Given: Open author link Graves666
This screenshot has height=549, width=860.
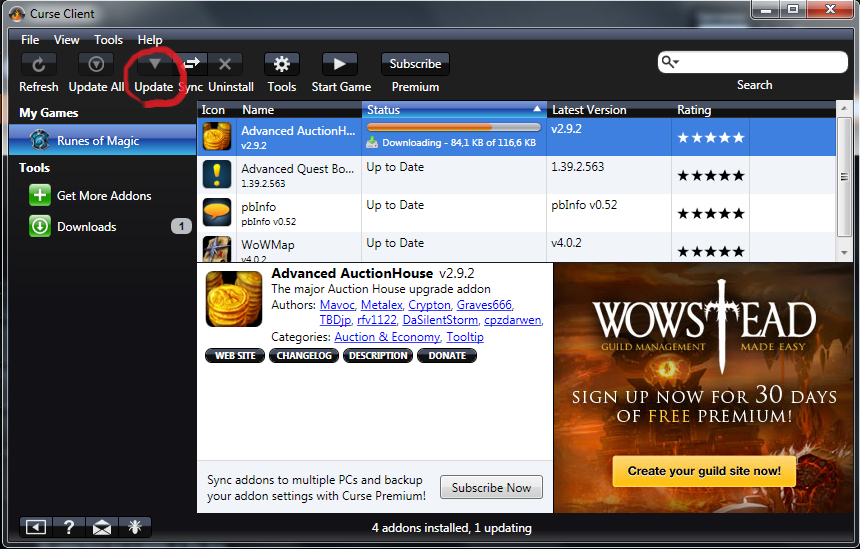Looking at the screenshot, I should [x=484, y=305].
